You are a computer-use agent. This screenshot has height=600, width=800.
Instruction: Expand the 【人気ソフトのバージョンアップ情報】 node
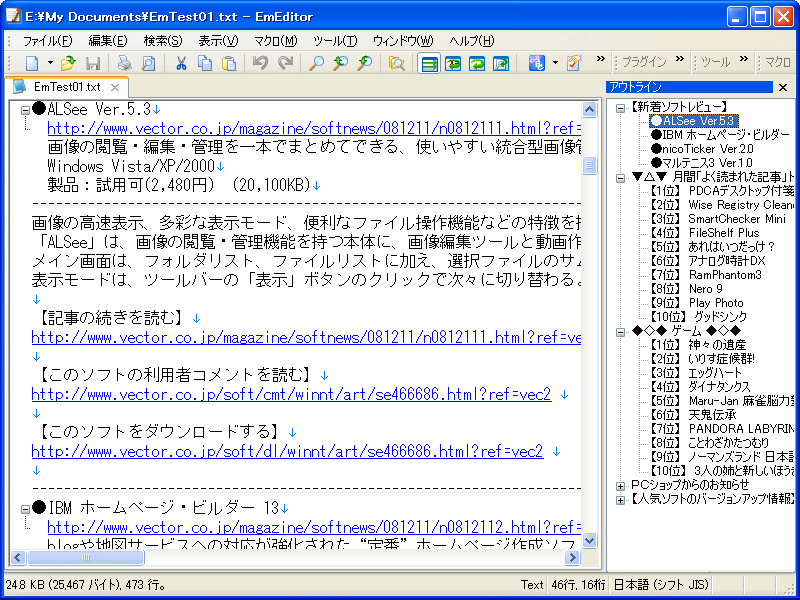[x=620, y=501]
